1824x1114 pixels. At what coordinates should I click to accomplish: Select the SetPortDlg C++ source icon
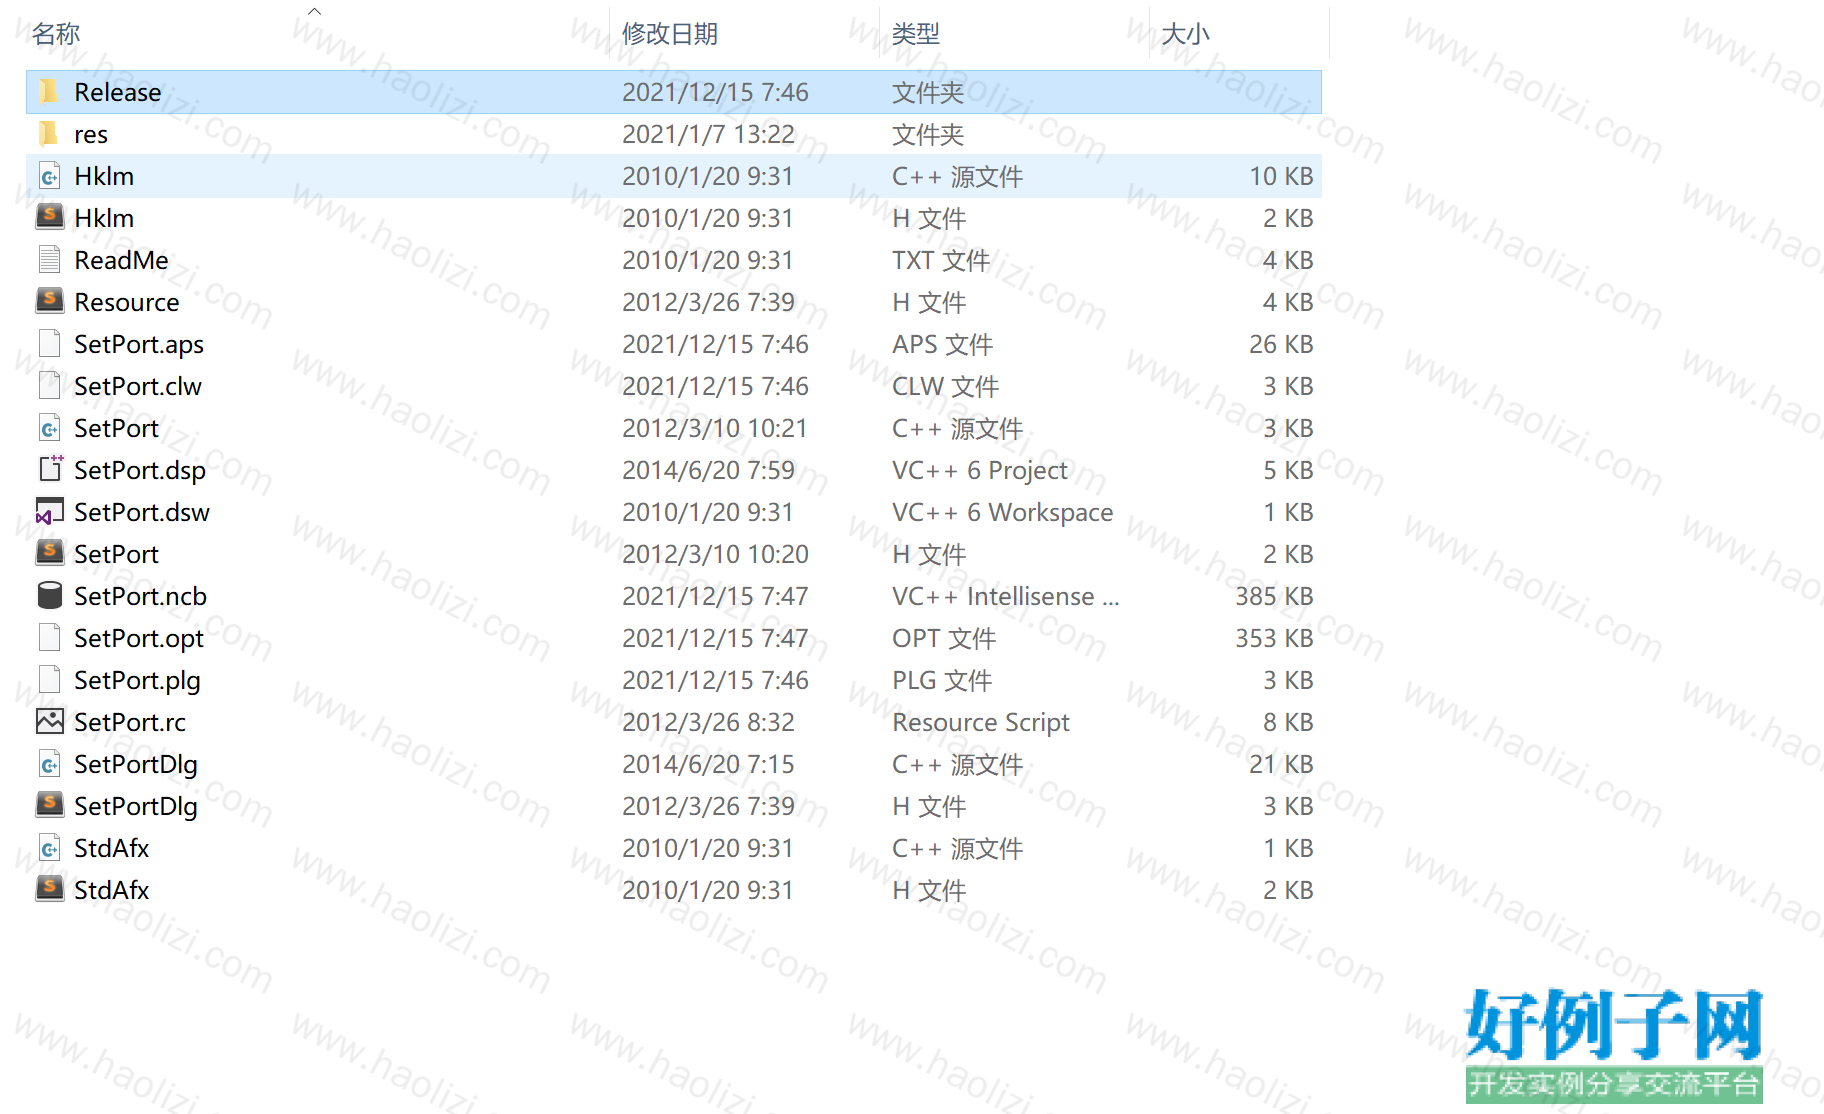pos(49,764)
